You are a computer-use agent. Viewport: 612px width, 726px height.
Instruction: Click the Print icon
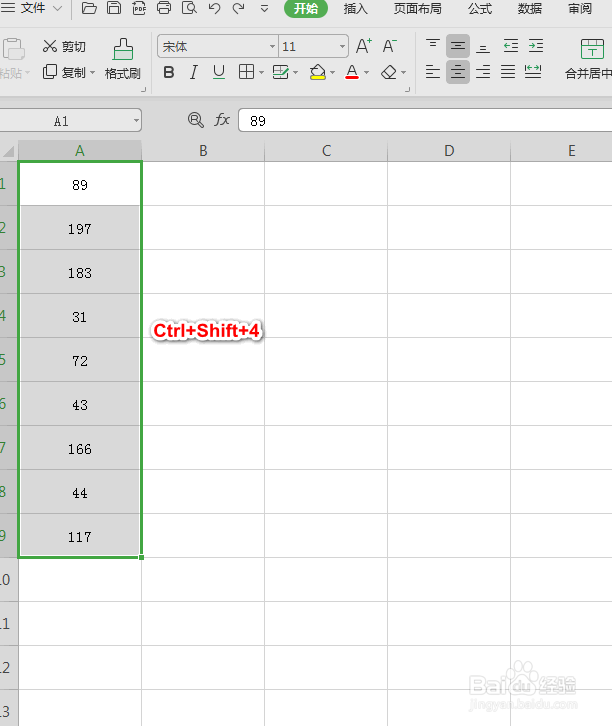pos(164,8)
